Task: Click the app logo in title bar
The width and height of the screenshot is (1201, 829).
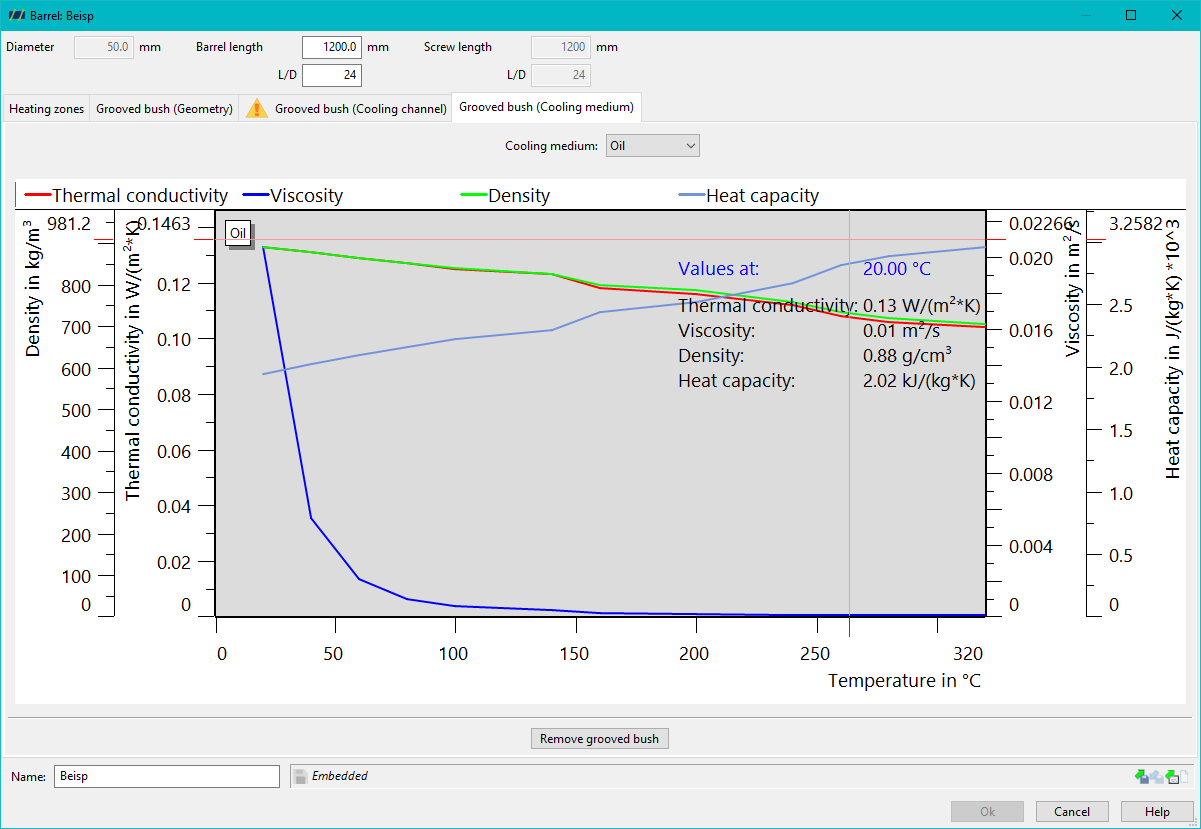Action: pyautogui.click(x=15, y=15)
